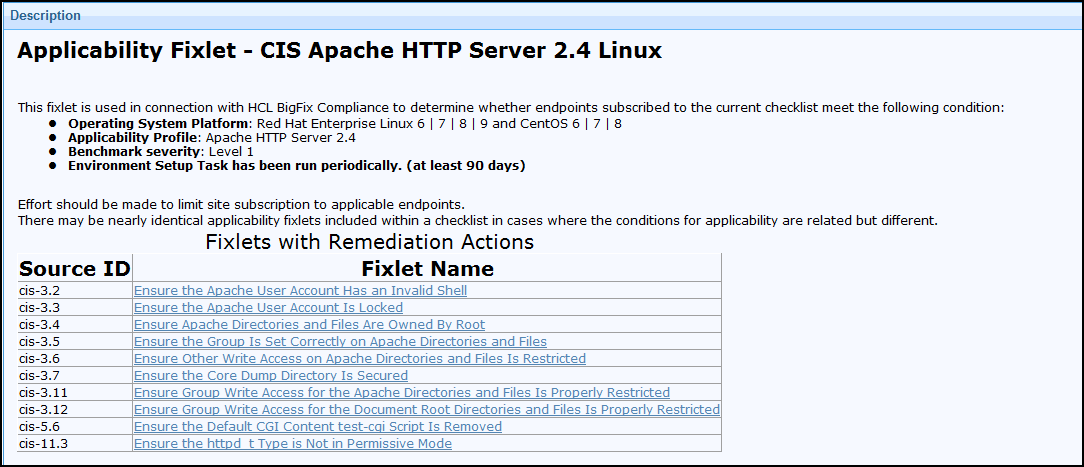Click the cis-3.11 source ID cell
This screenshot has width=1084, height=467.
click(x=75, y=392)
